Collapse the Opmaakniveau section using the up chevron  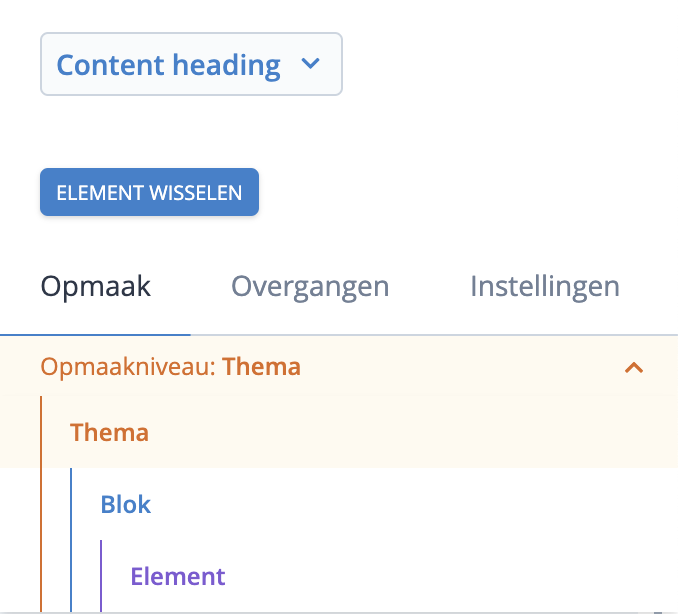[633, 368]
